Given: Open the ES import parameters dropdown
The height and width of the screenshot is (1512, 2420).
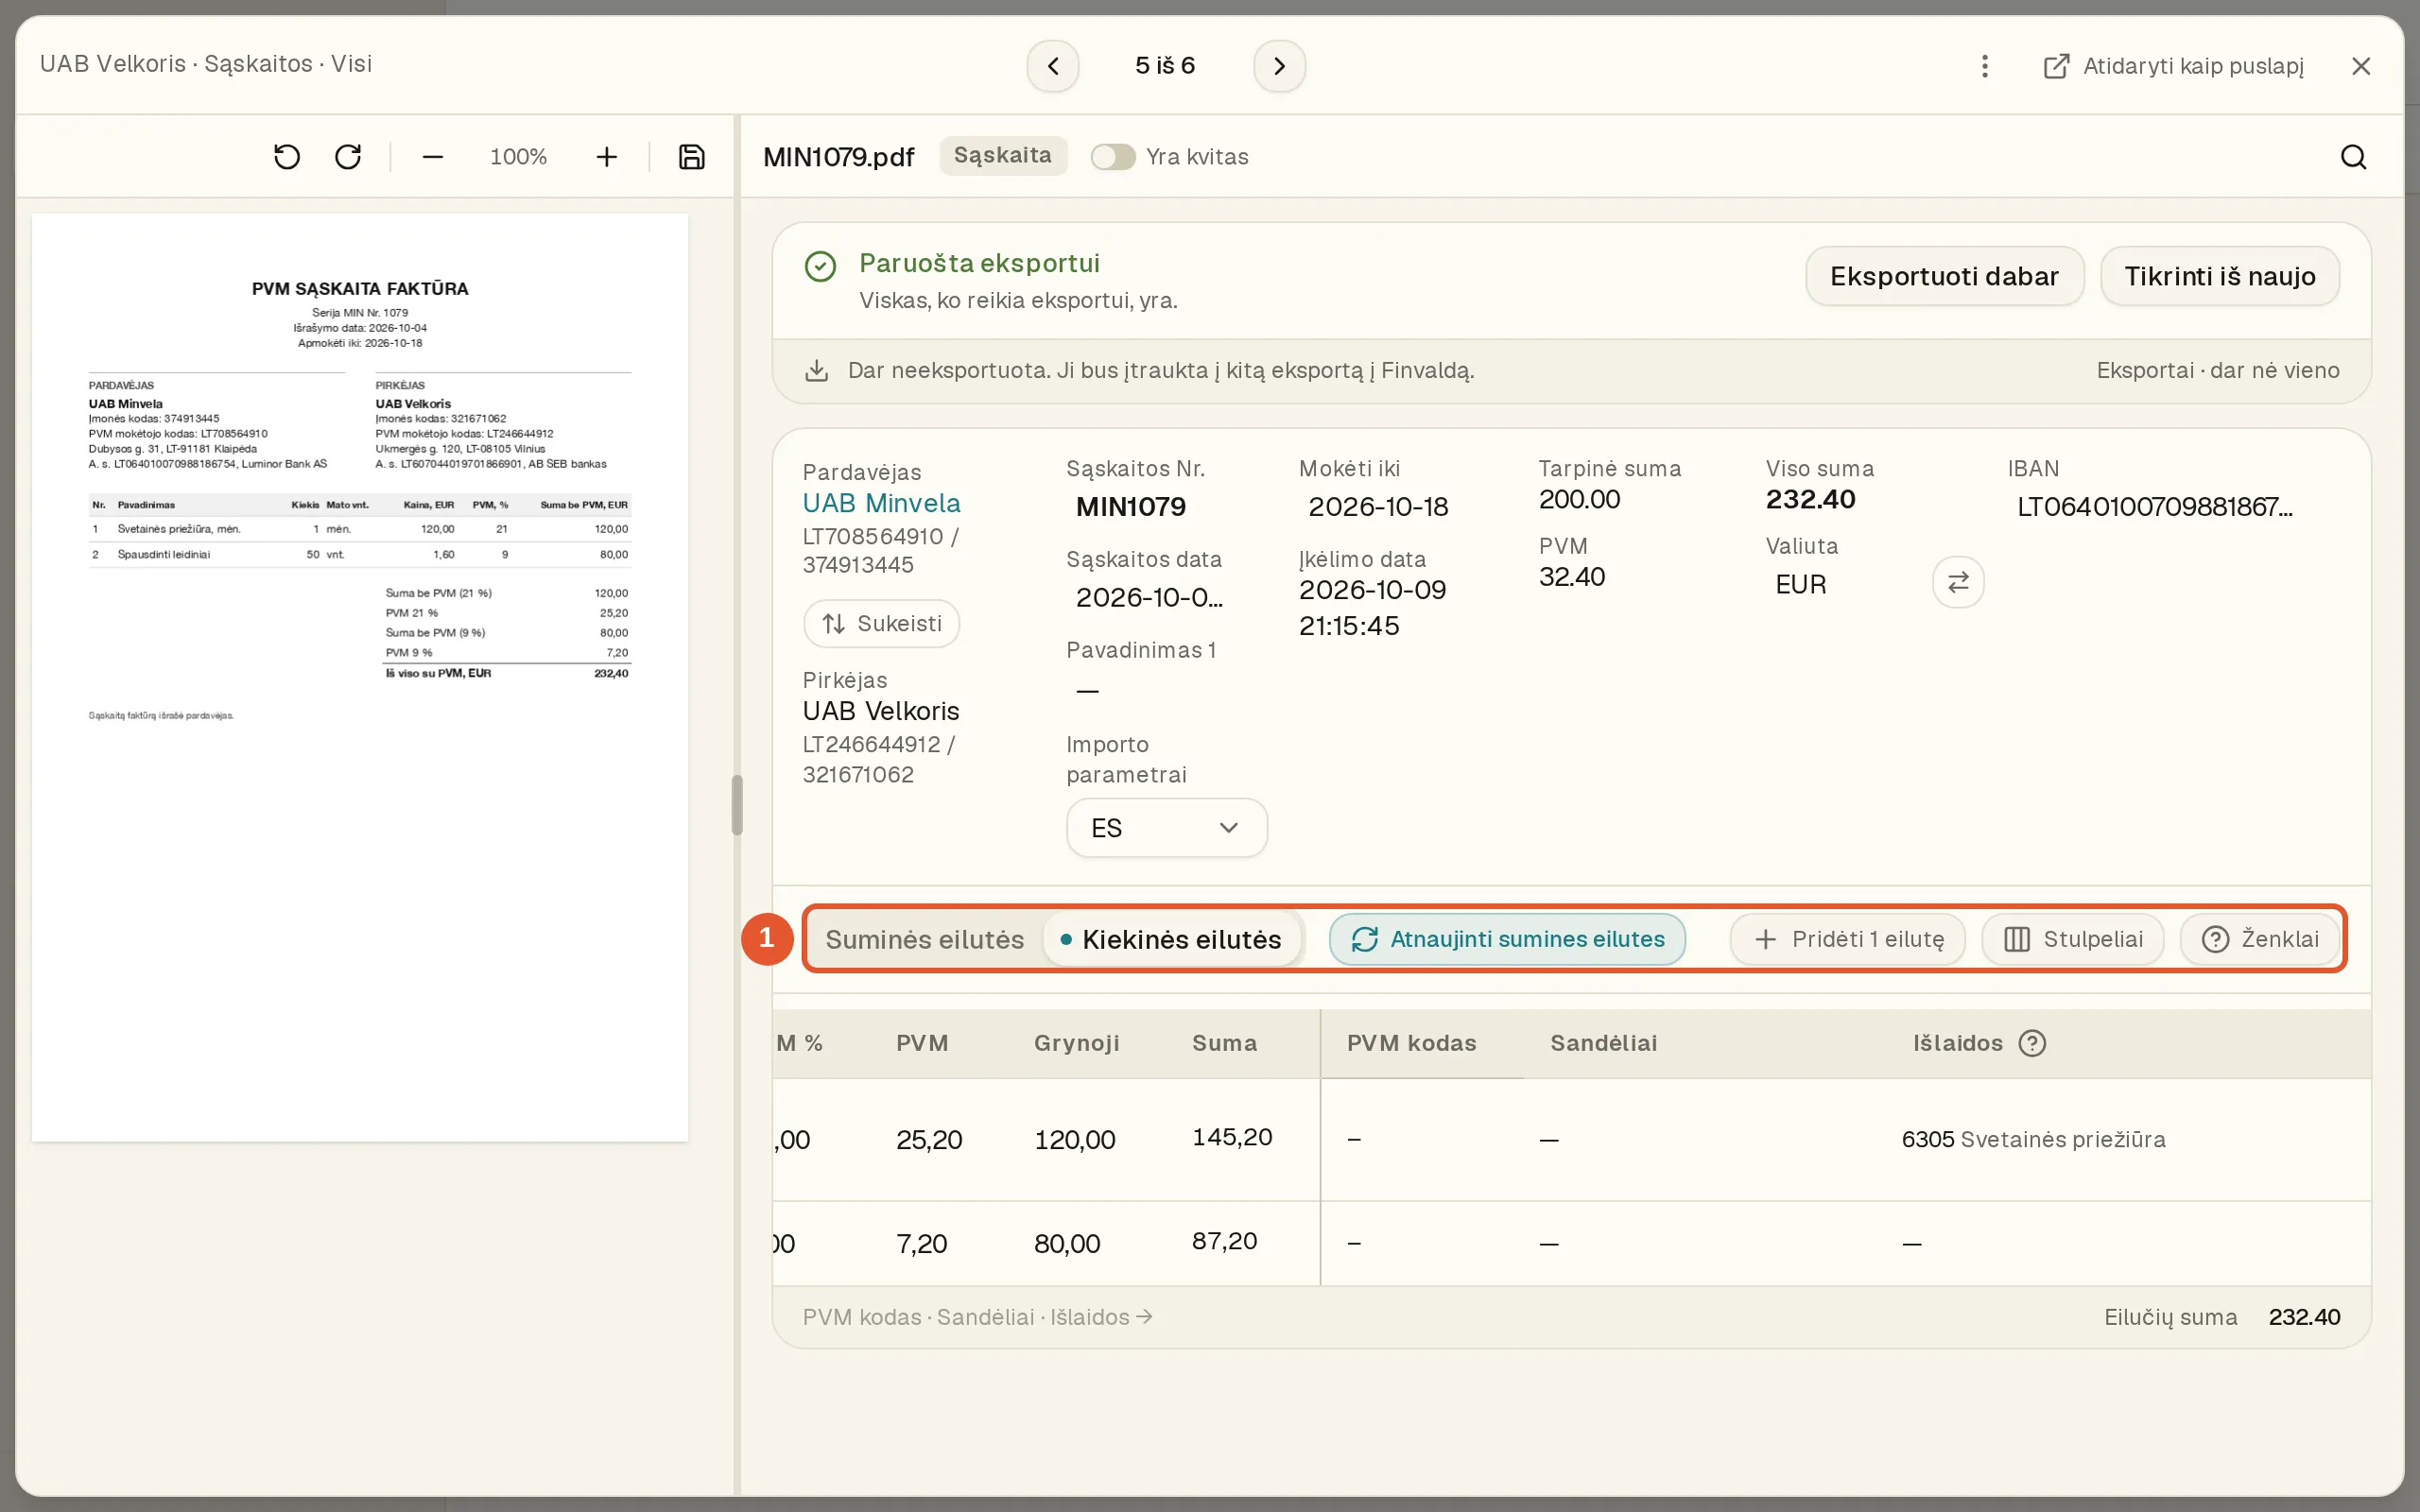Looking at the screenshot, I should 1167,828.
